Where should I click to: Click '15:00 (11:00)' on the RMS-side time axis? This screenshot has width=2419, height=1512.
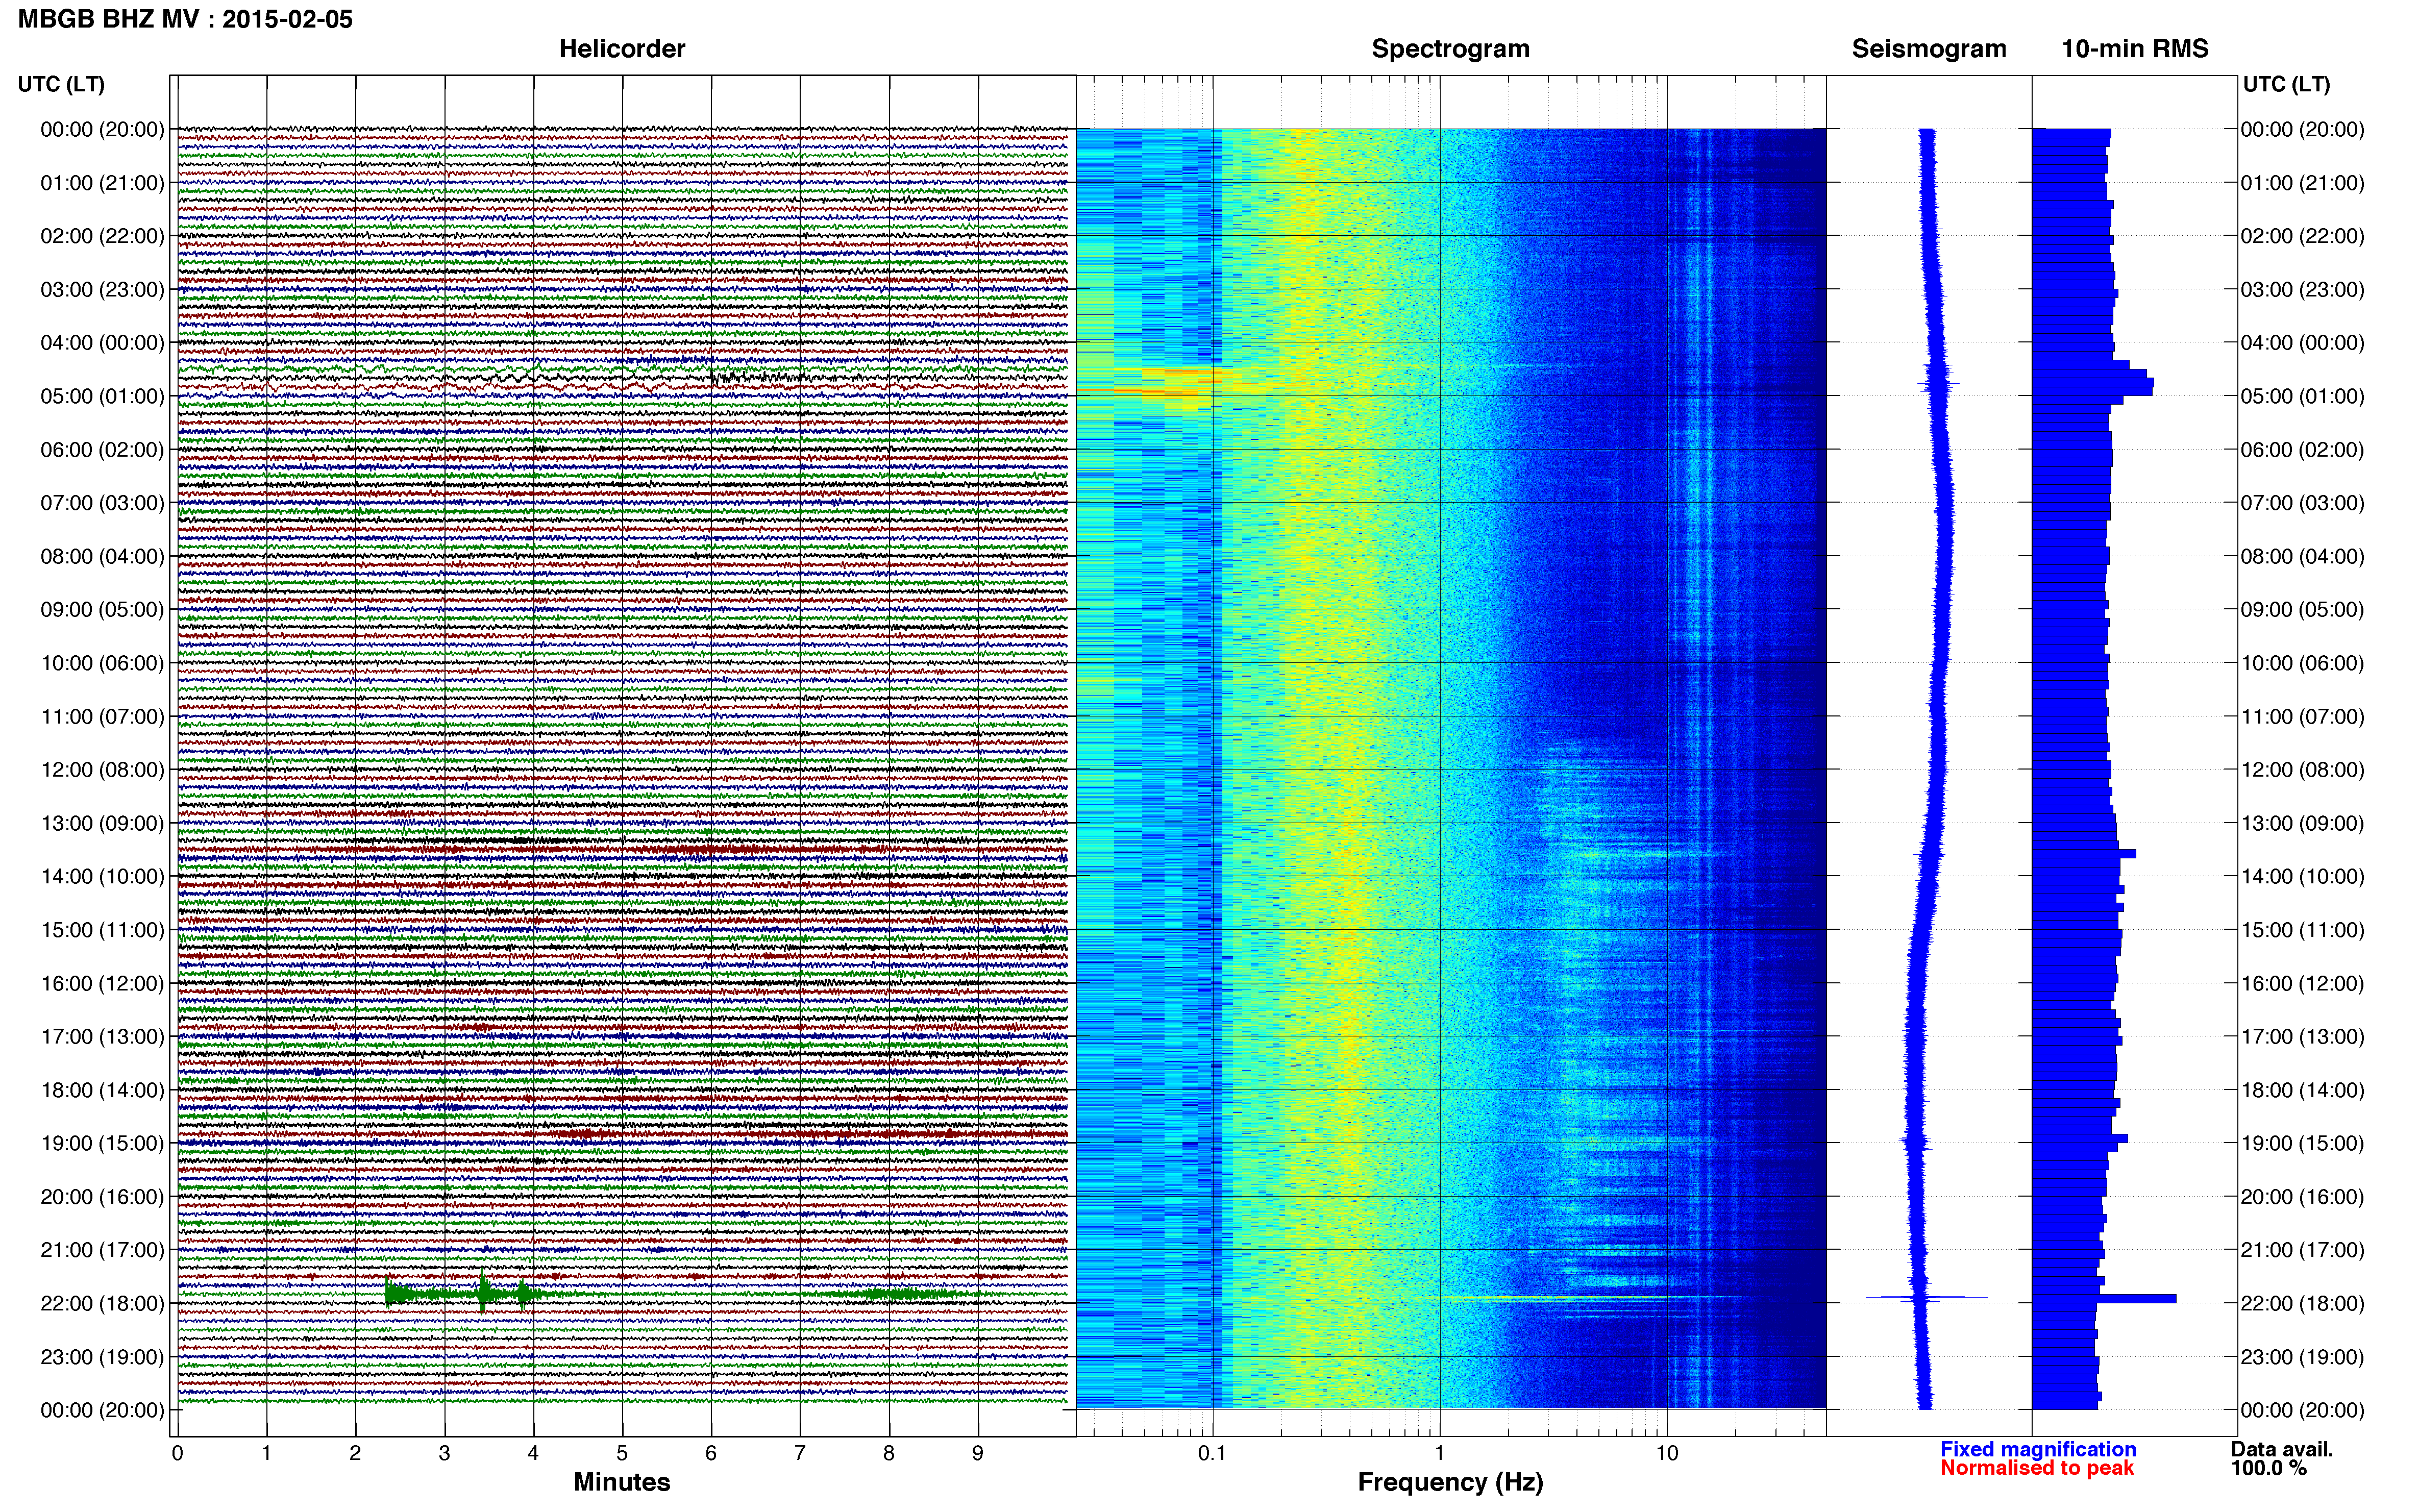2302,930
